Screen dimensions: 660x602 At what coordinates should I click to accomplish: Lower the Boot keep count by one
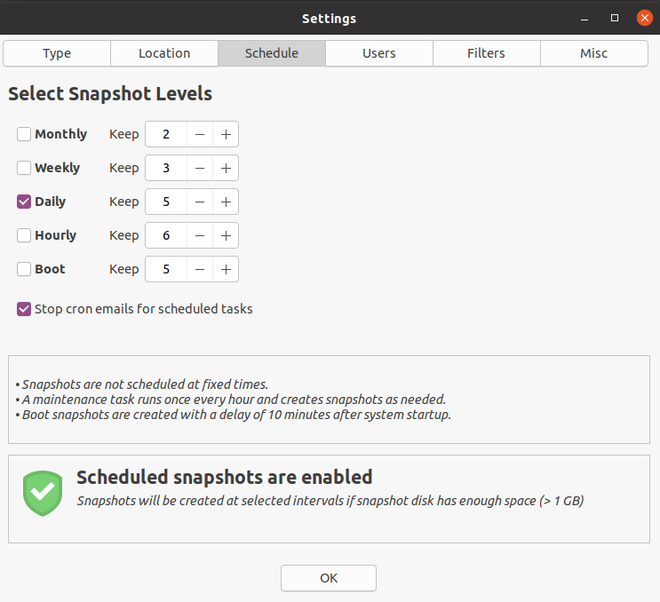tap(200, 269)
